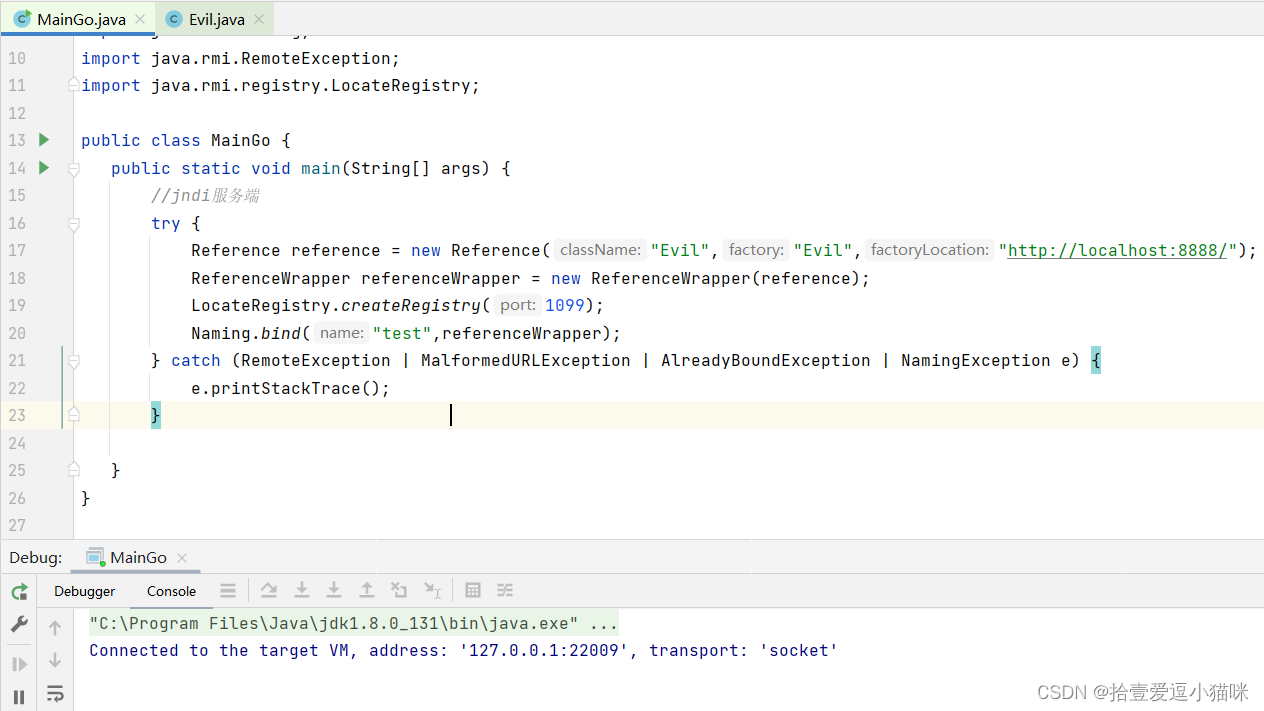The width and height of the screenshot is (1264, 711).
Task: Click Run to Cursor icon
Action: (432, 591)
